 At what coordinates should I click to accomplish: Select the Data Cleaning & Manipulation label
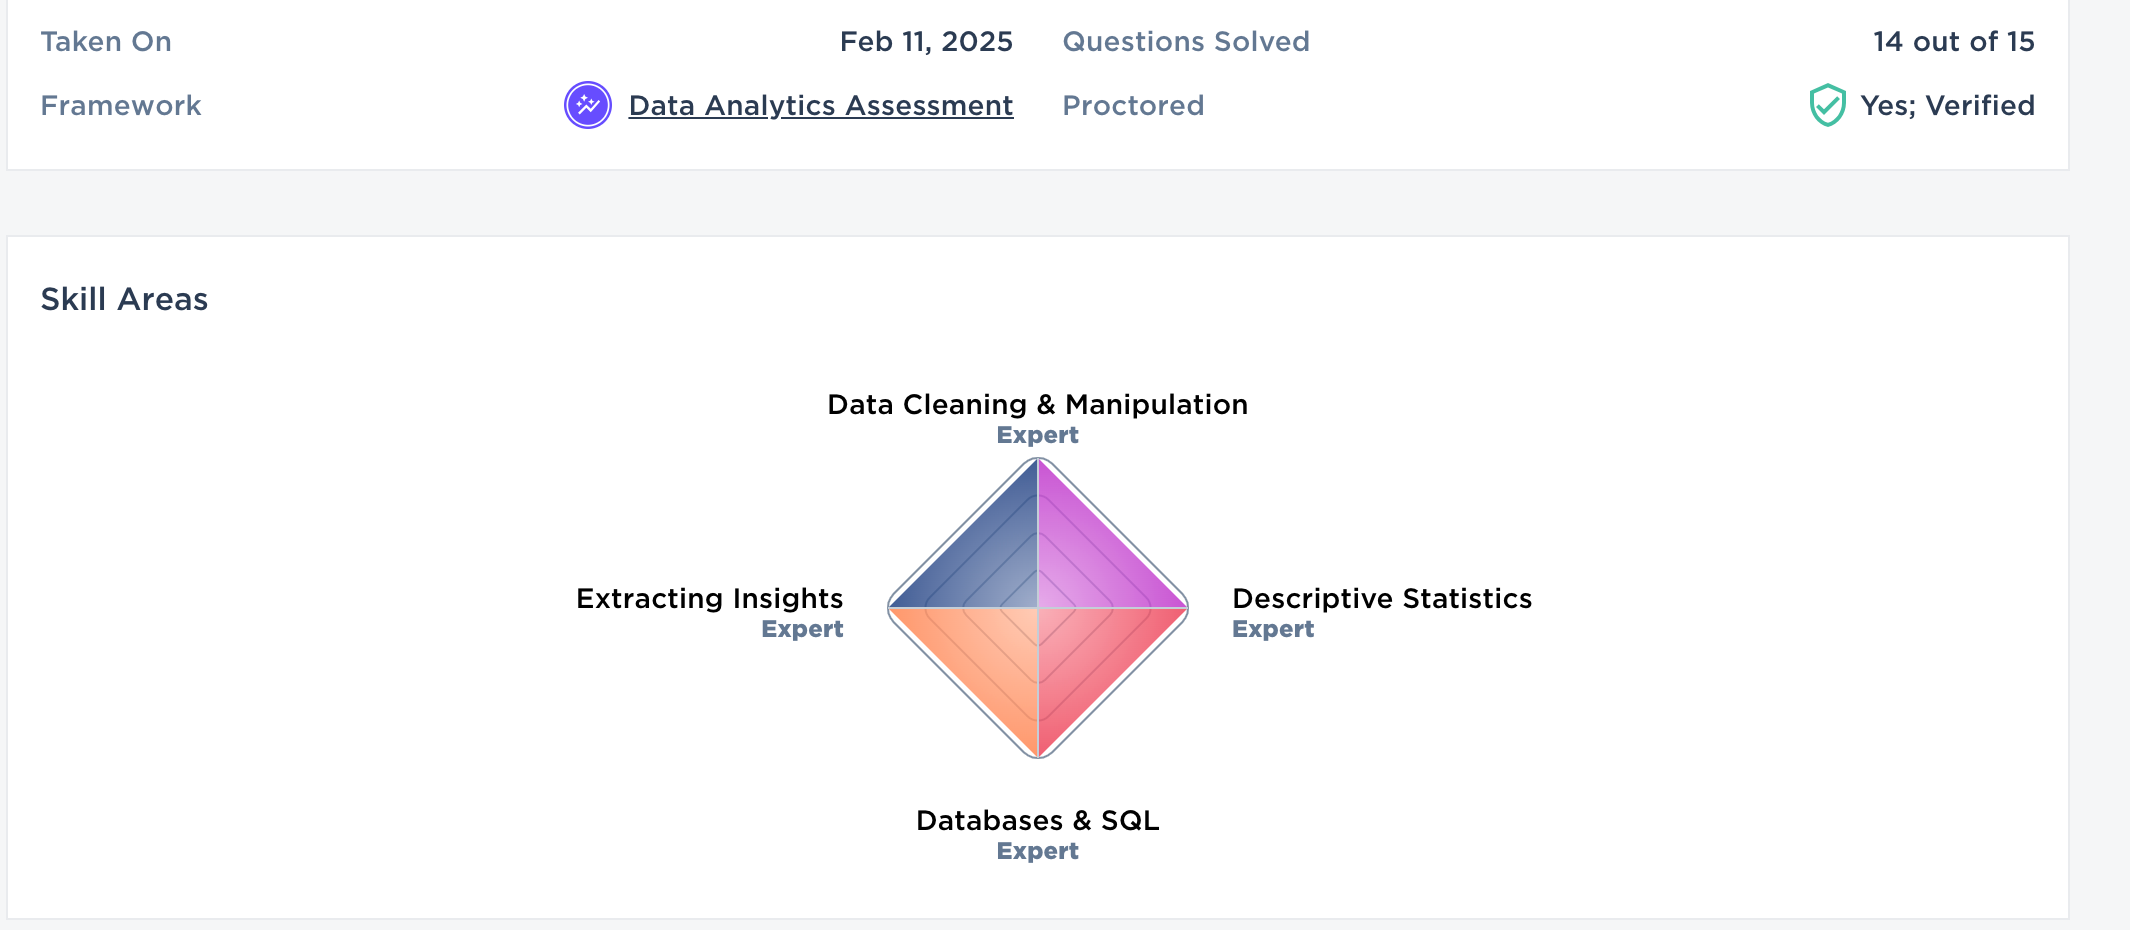tap(1037, 404)
